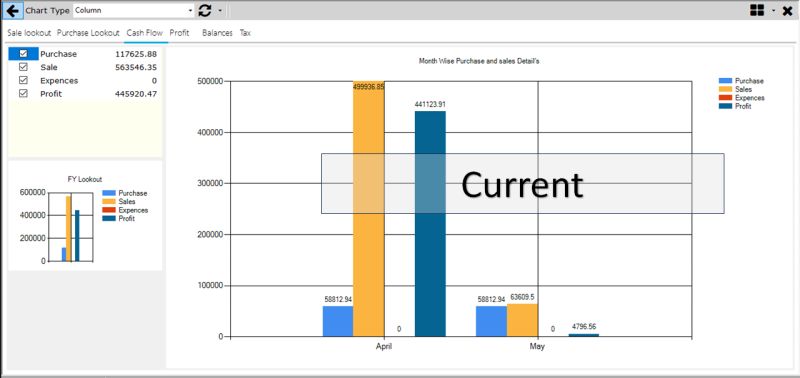
Task: Toggle the Expences checkbox
Action: (23, 80)
